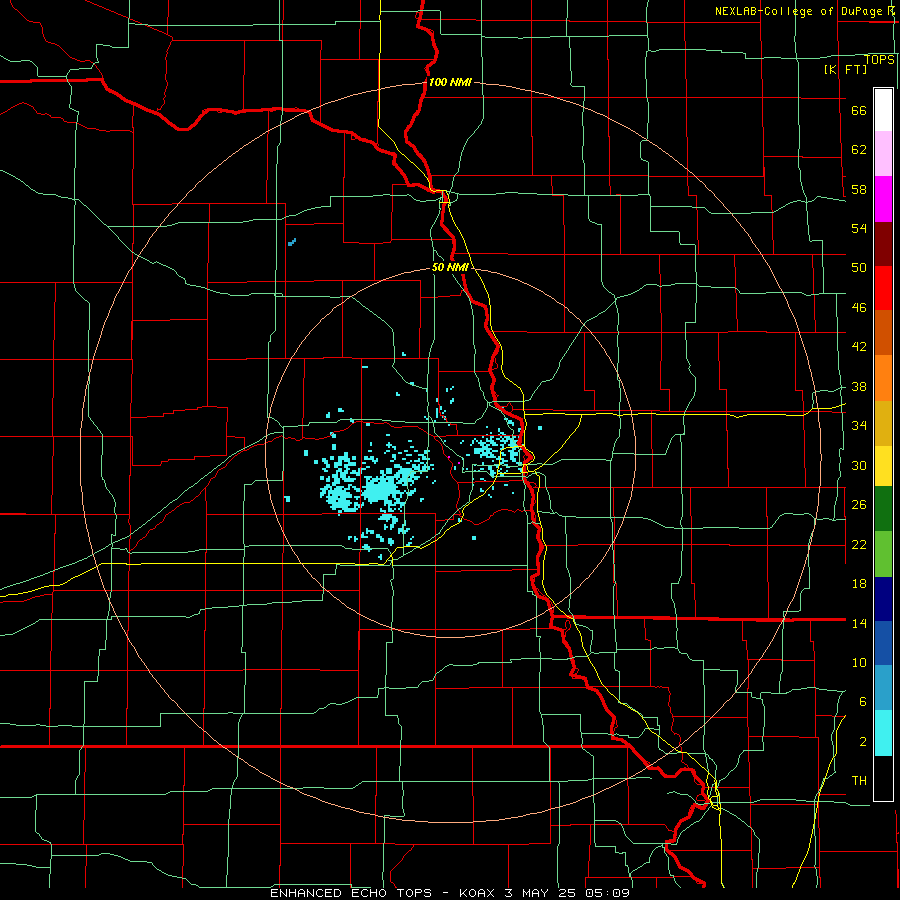900x900 pixels.
Task: Pick the white swatch in the color scale
Action: point(883,110)
